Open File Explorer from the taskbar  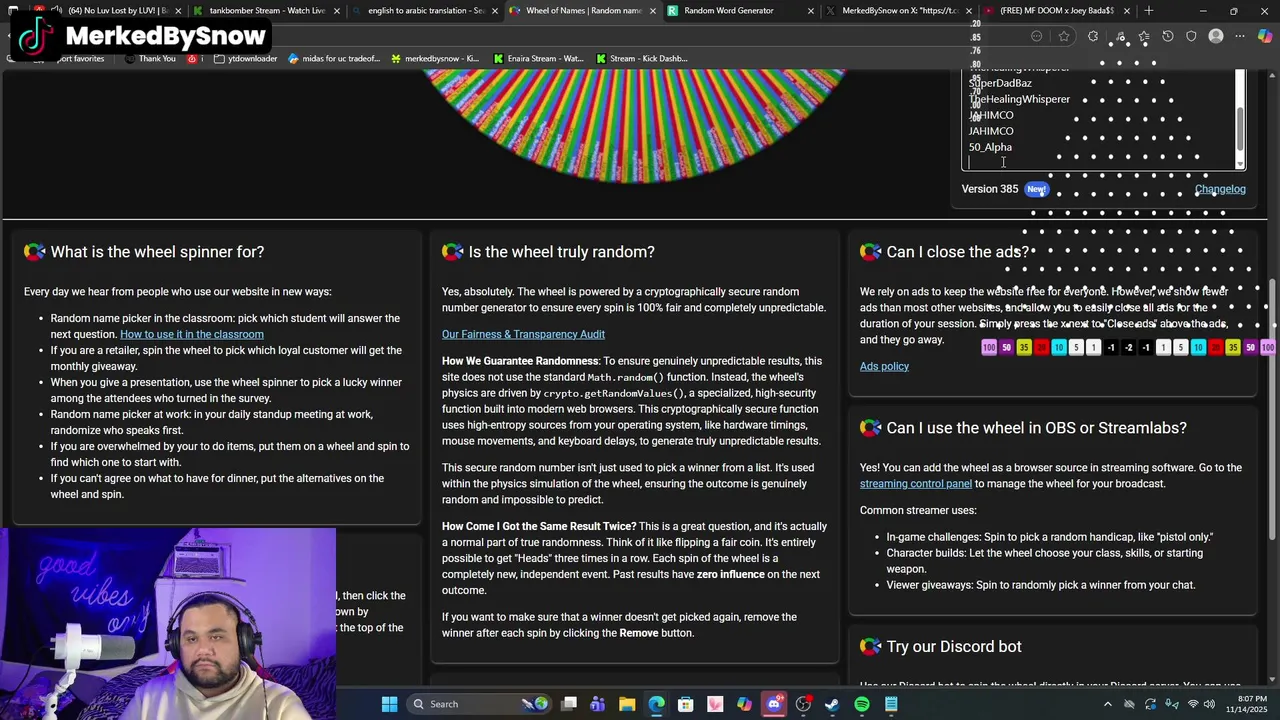click(627, 704)
